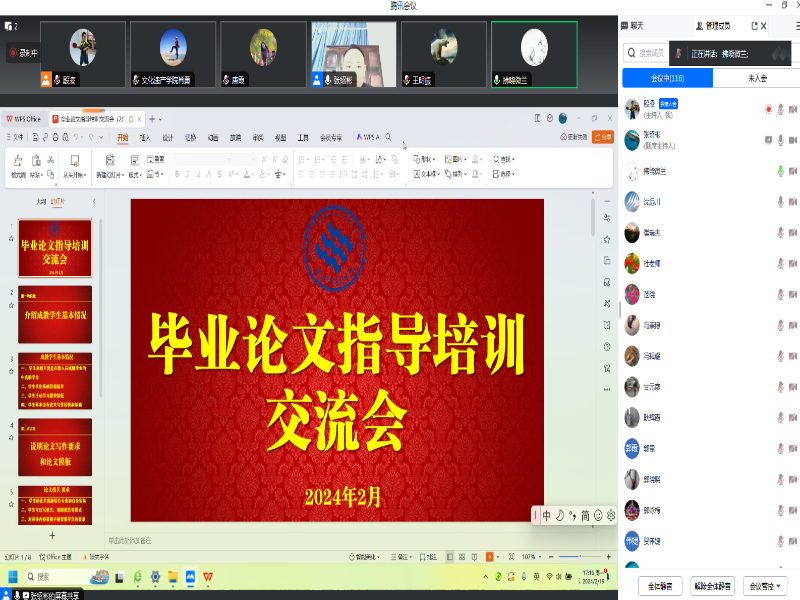Open the 会议管控 meeting control dropdown
Viewport: 800px width, 600px height.
[x=764, y=585]
